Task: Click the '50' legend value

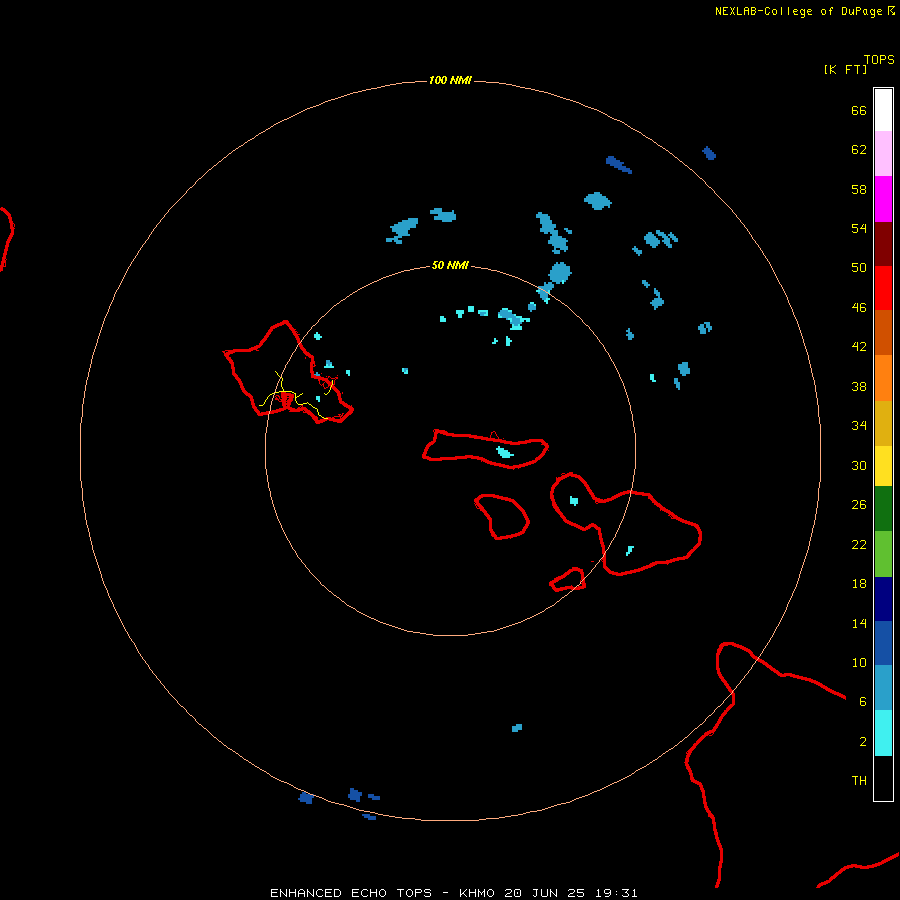Action: pos(859,268)
